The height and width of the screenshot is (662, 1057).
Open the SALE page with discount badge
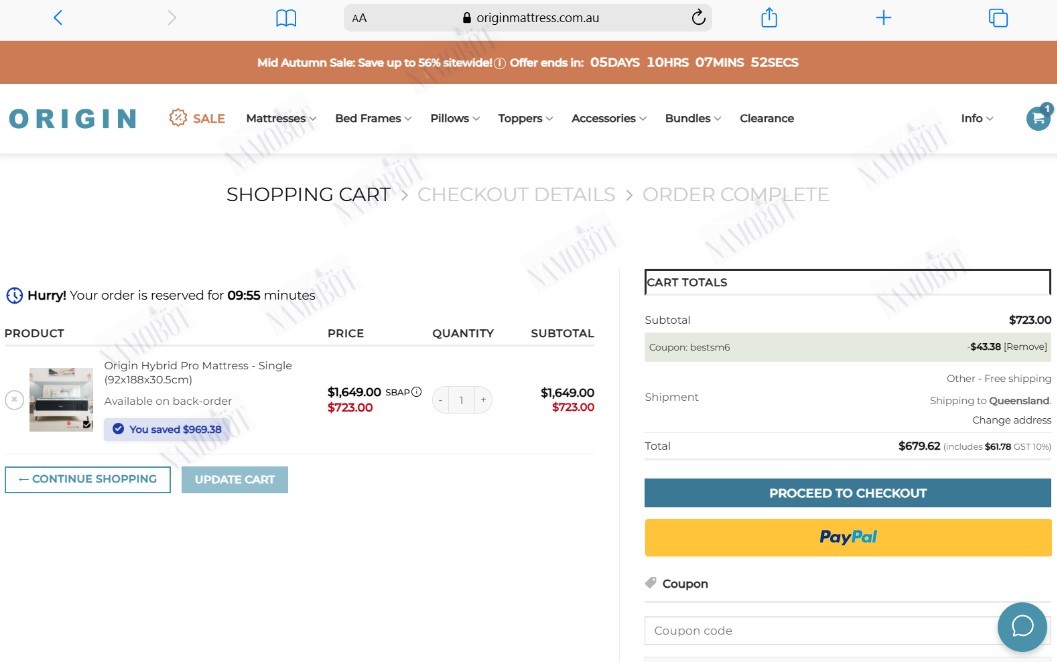tap(197, 118)
